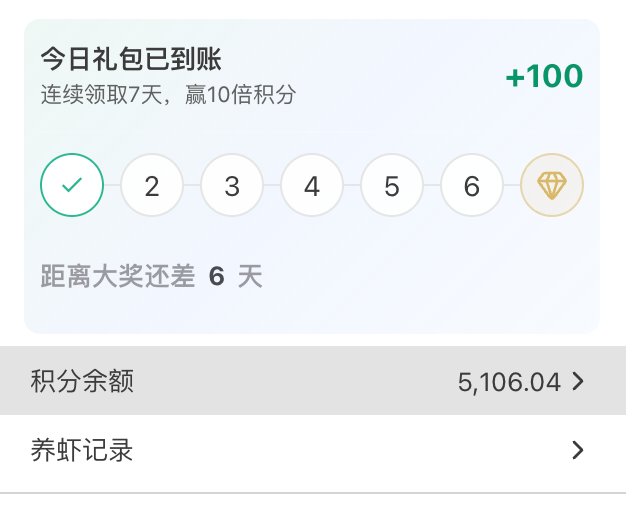This screenshot has height=520, width=626.
Task: Click the 天 unit after the countdown
Action: click(x=250, y=277)
